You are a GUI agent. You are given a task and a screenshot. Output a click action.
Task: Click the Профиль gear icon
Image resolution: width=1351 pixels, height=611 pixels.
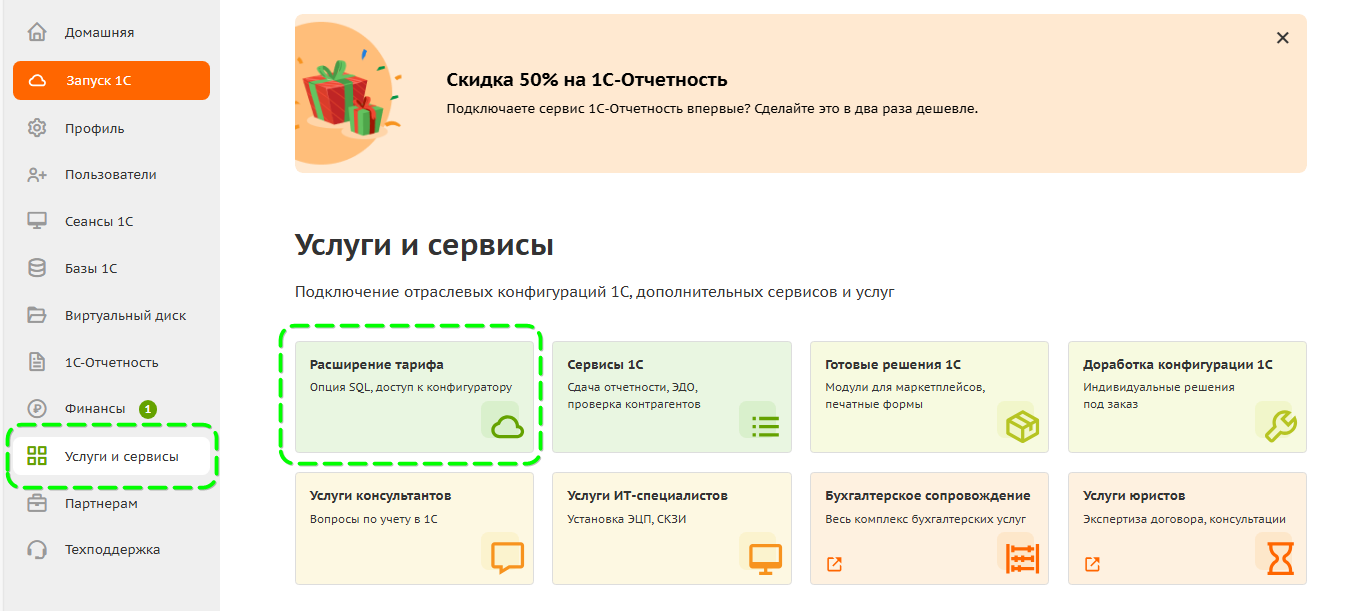click(37, 128)
